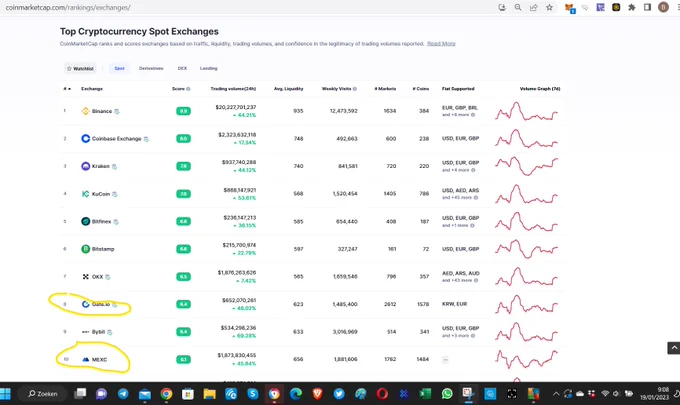680x405 pixels.
Task: Open the Windows Start menu
Action: [x=6, y=394]
